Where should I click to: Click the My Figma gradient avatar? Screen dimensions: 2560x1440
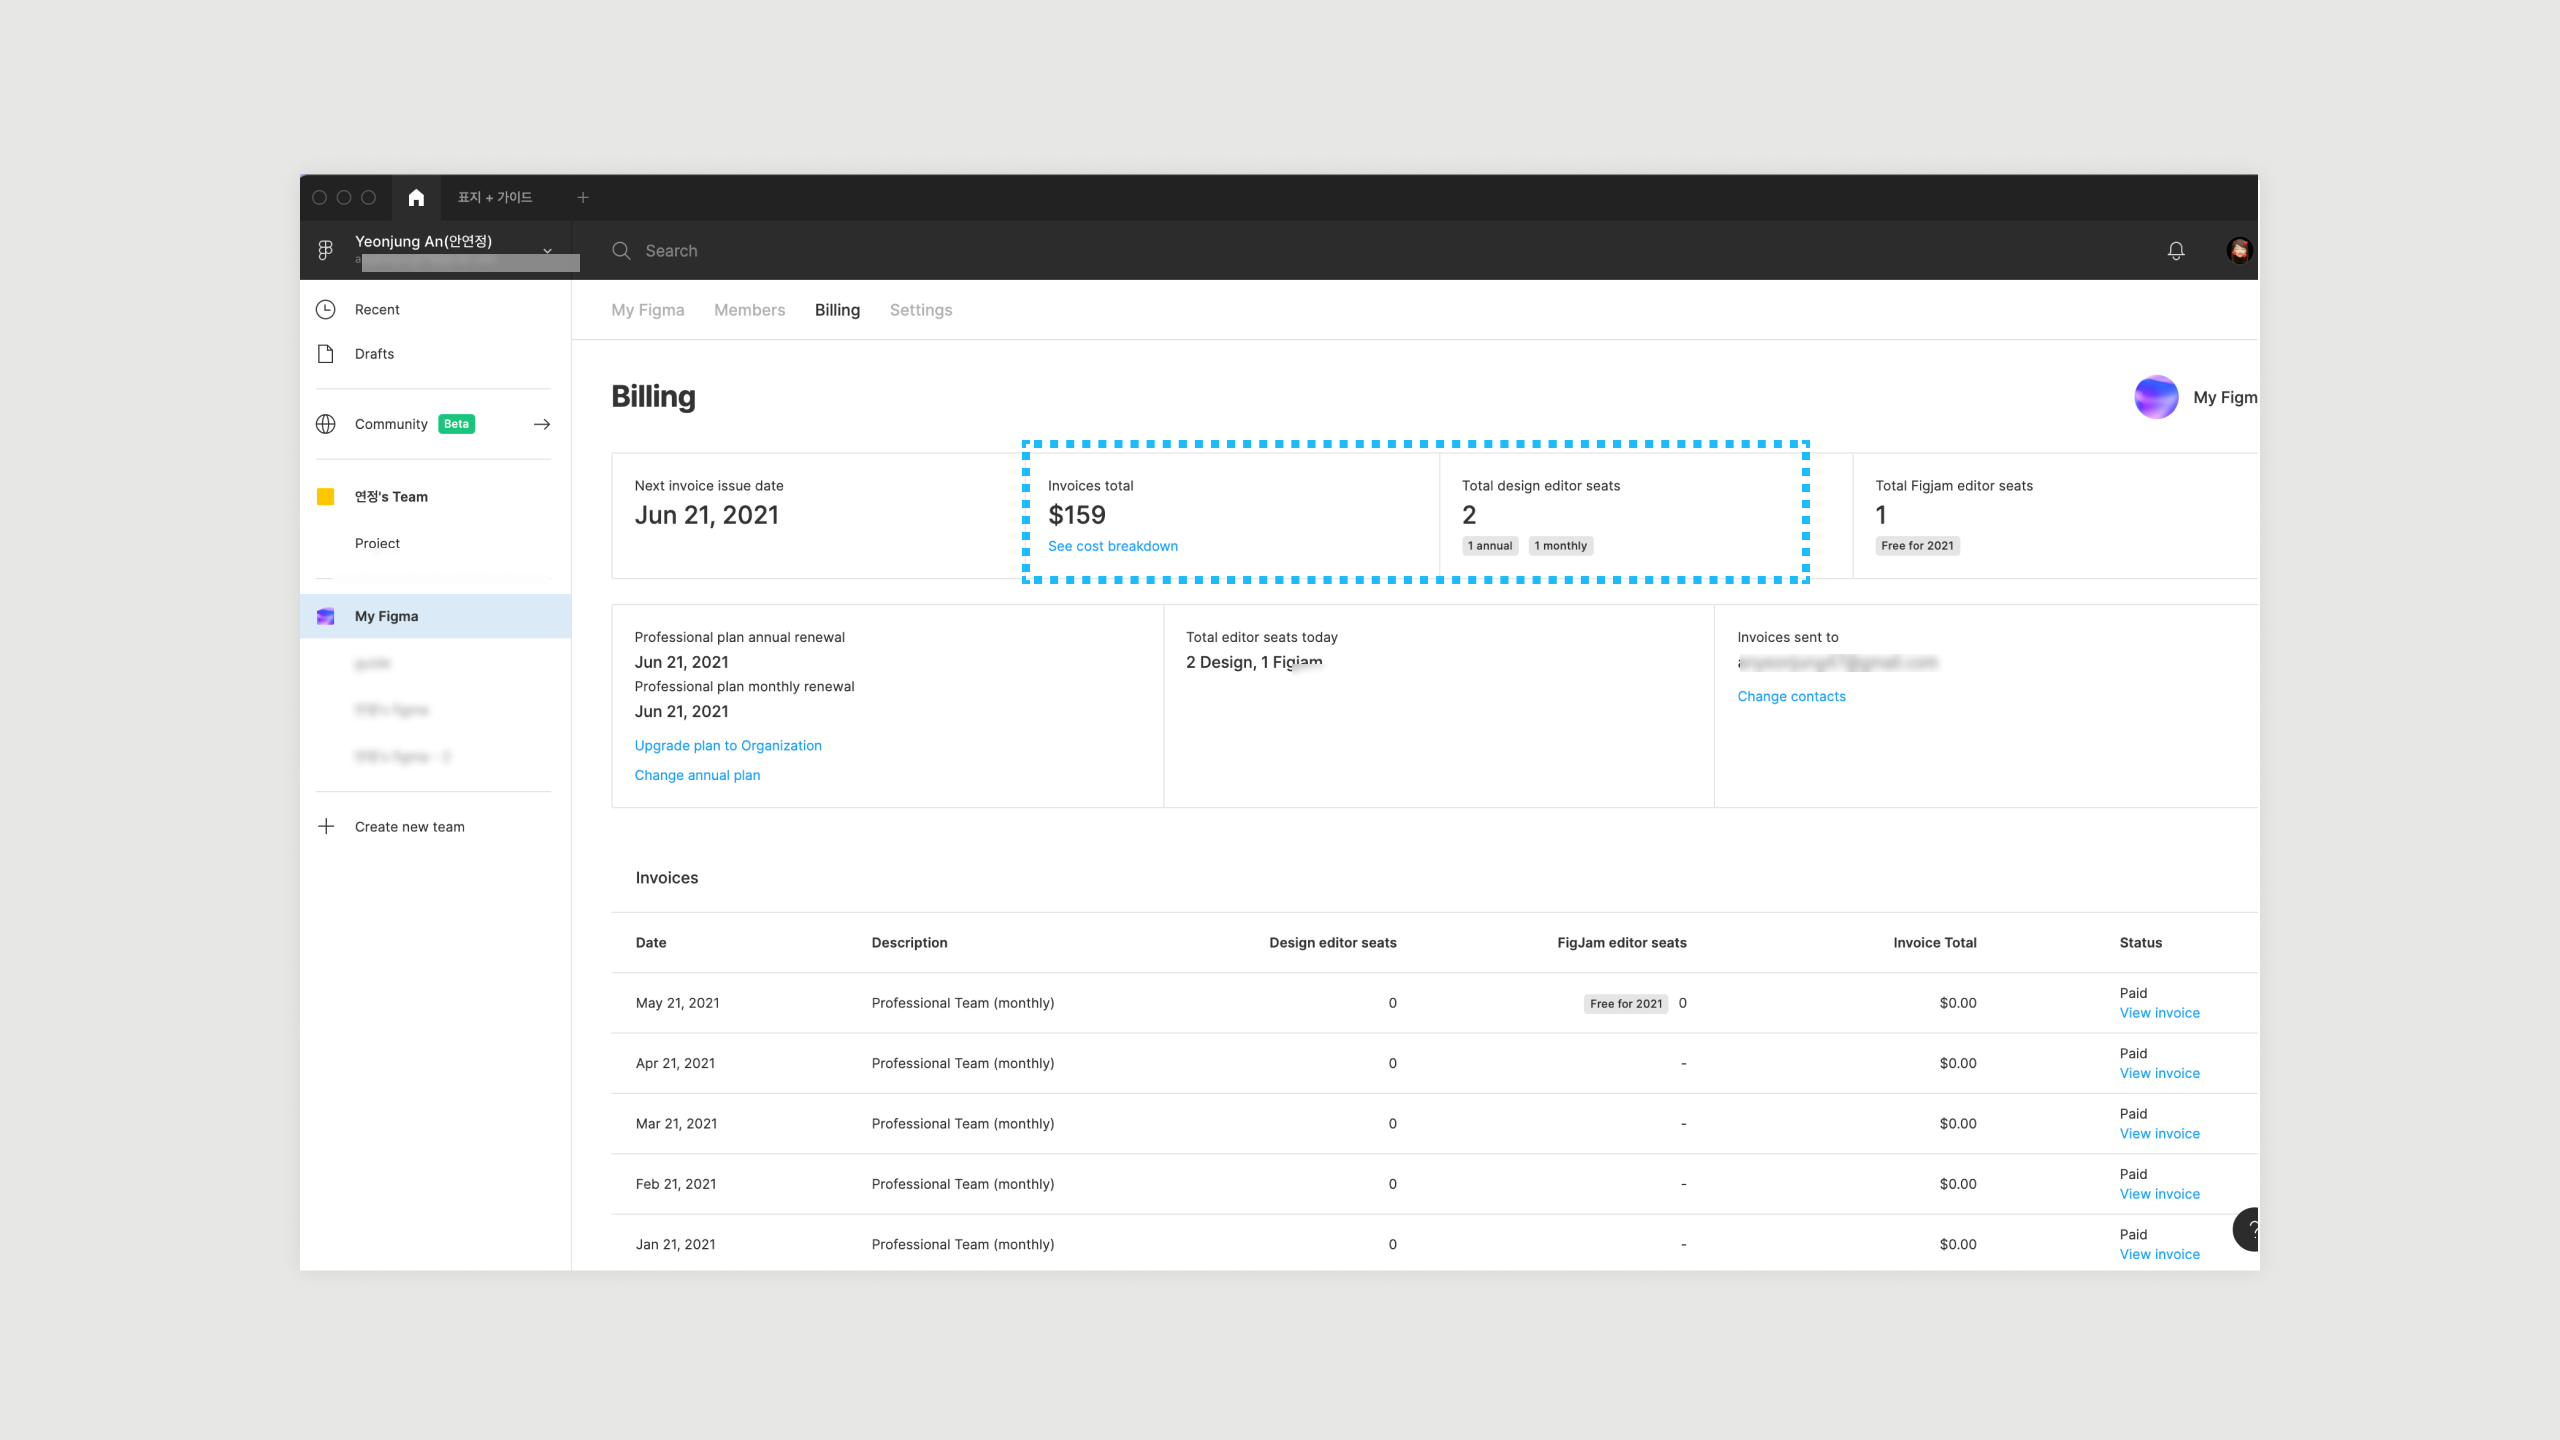coord(2156,397)
